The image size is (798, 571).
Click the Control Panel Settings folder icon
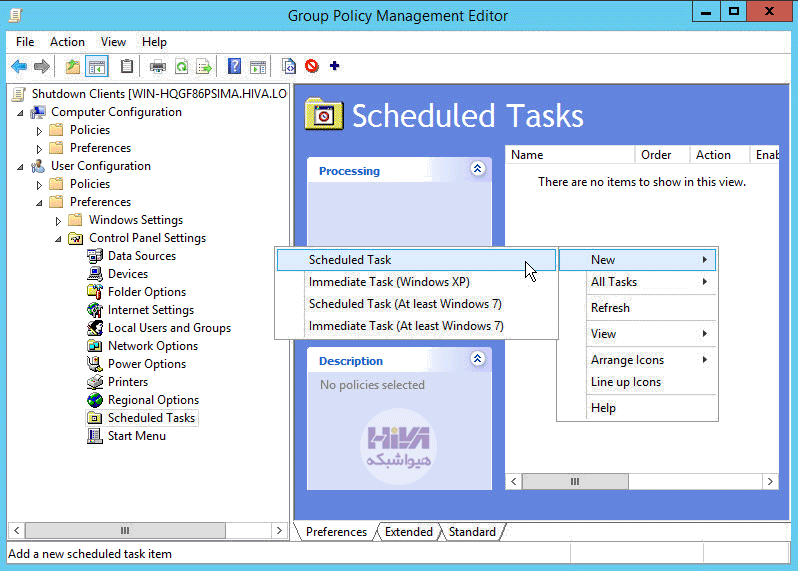pos(76,238)
